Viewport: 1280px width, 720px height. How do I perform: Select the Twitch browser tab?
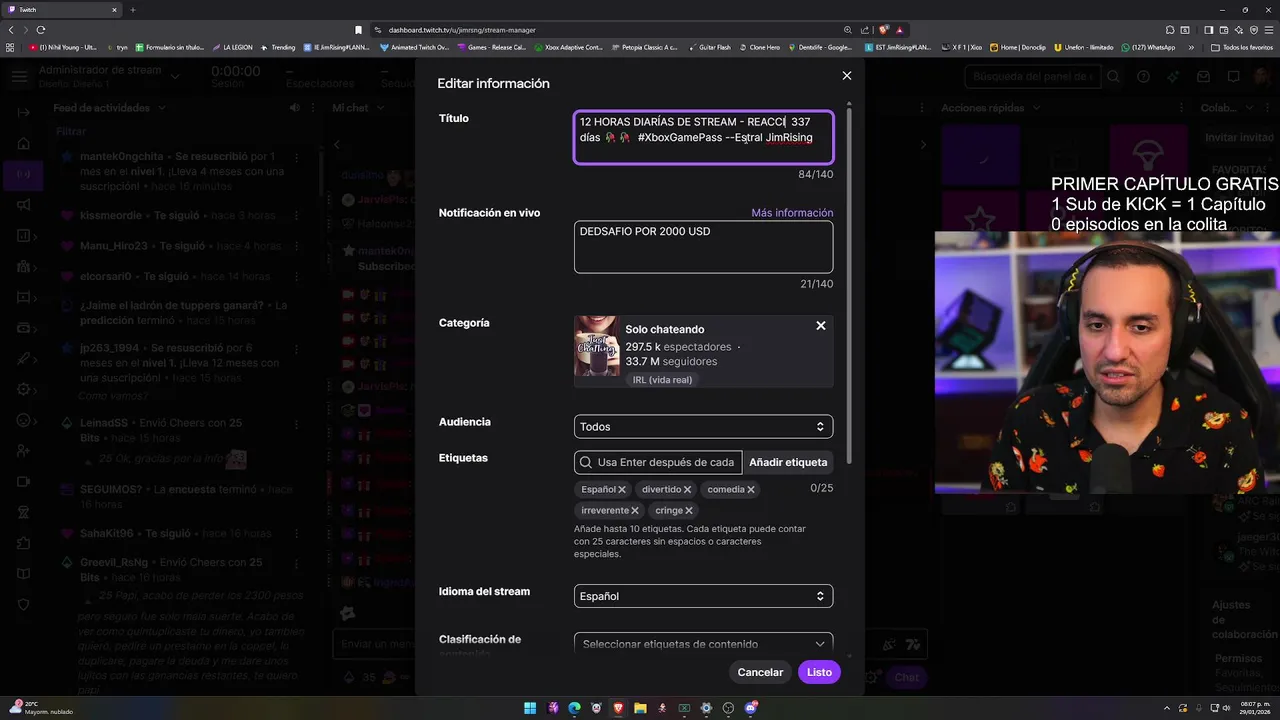pyautogui.click(x=60, y=10)
